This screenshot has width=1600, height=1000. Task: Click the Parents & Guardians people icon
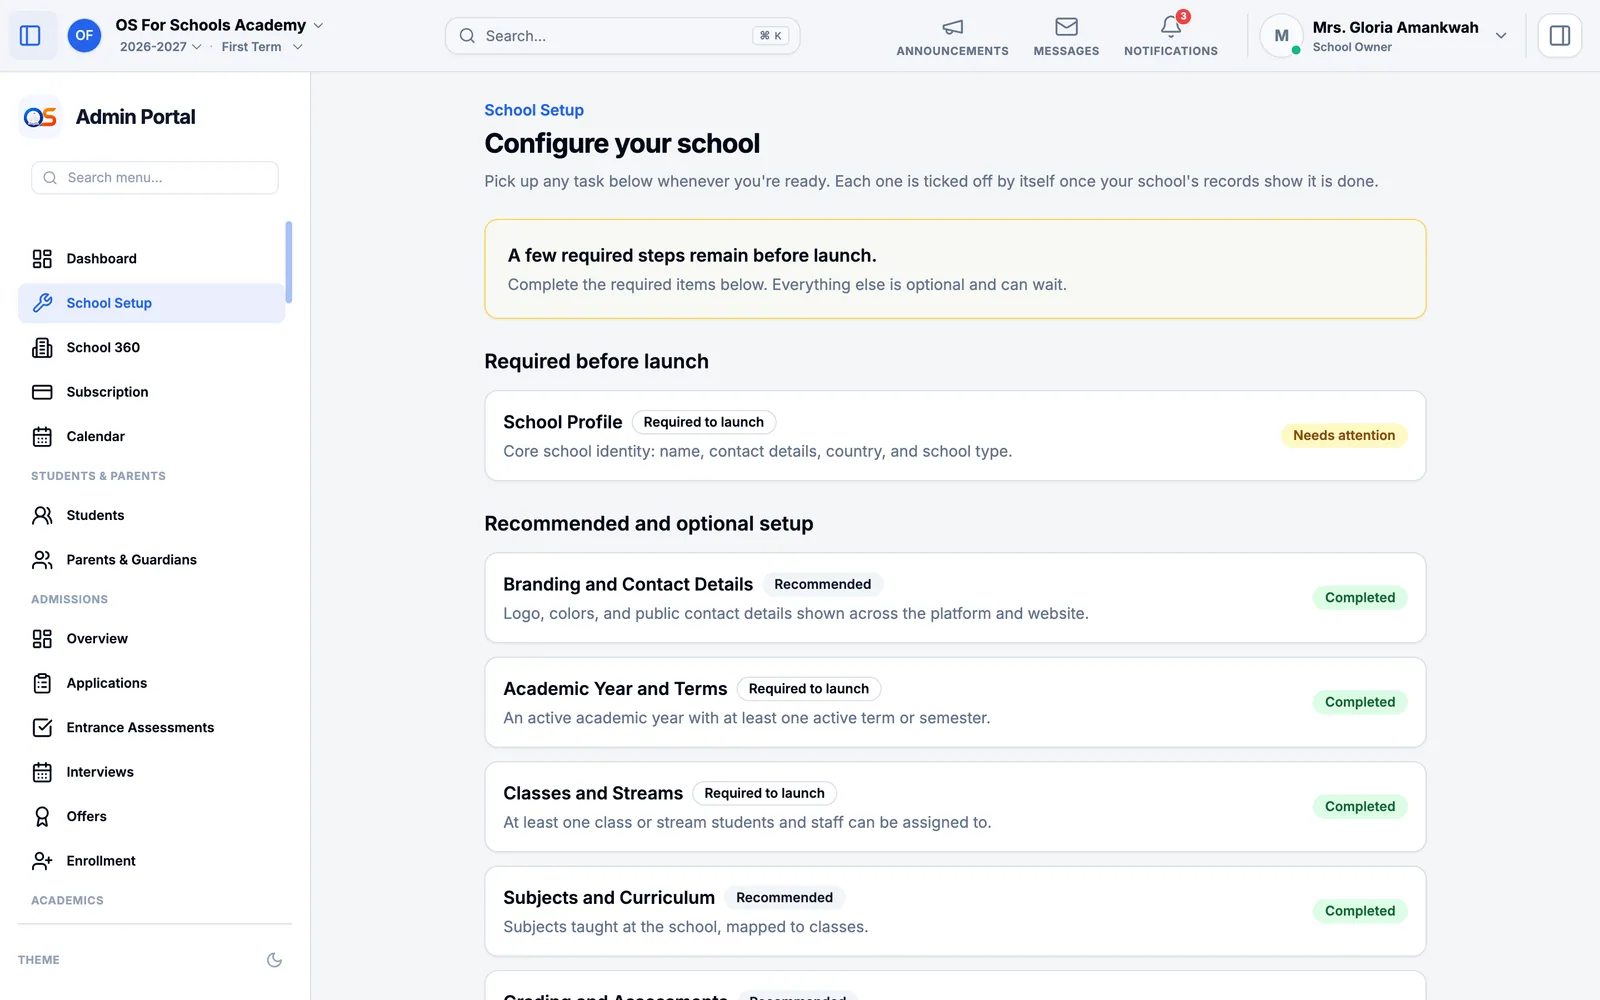coord(42,560)
